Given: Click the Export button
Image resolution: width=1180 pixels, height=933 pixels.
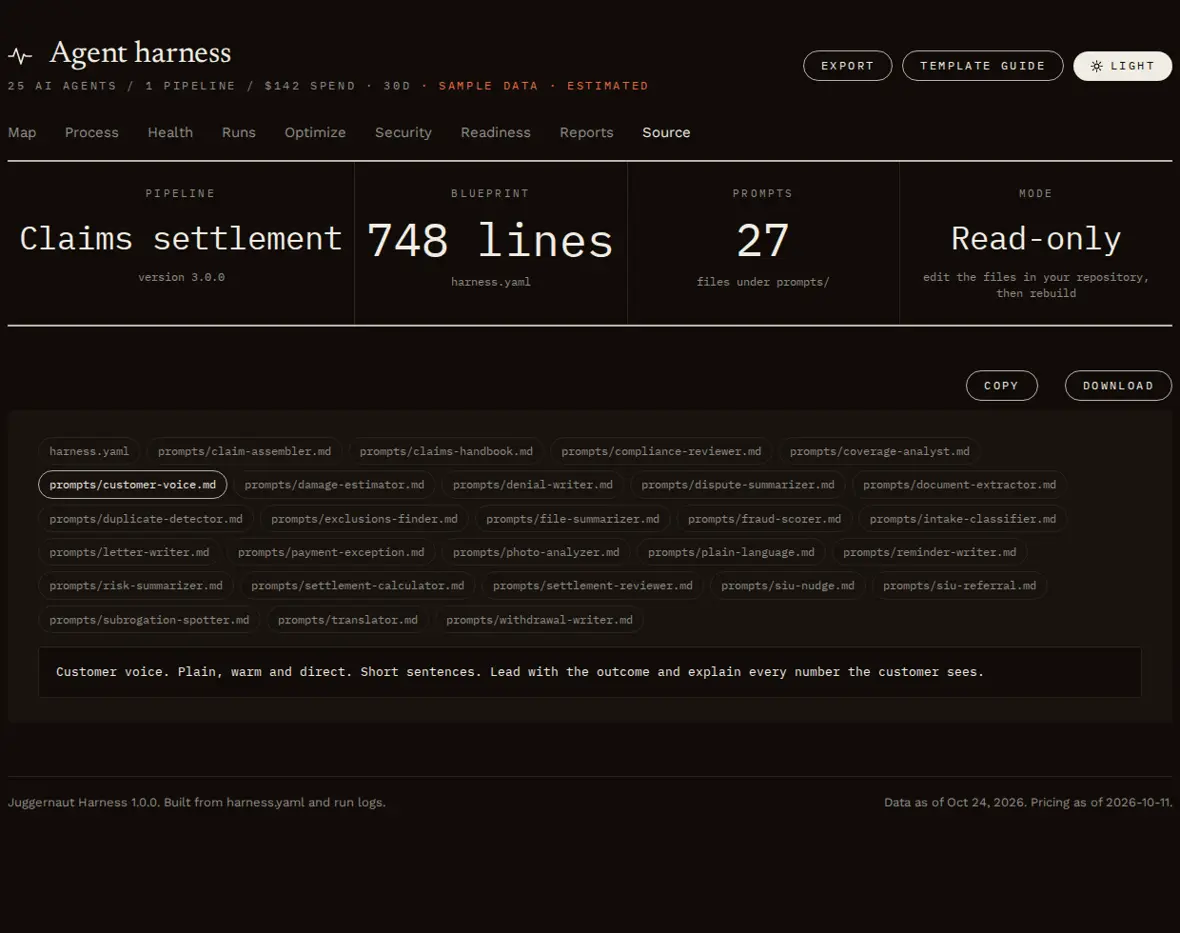Looking at the screenshot, I should [x=847, y=66].
